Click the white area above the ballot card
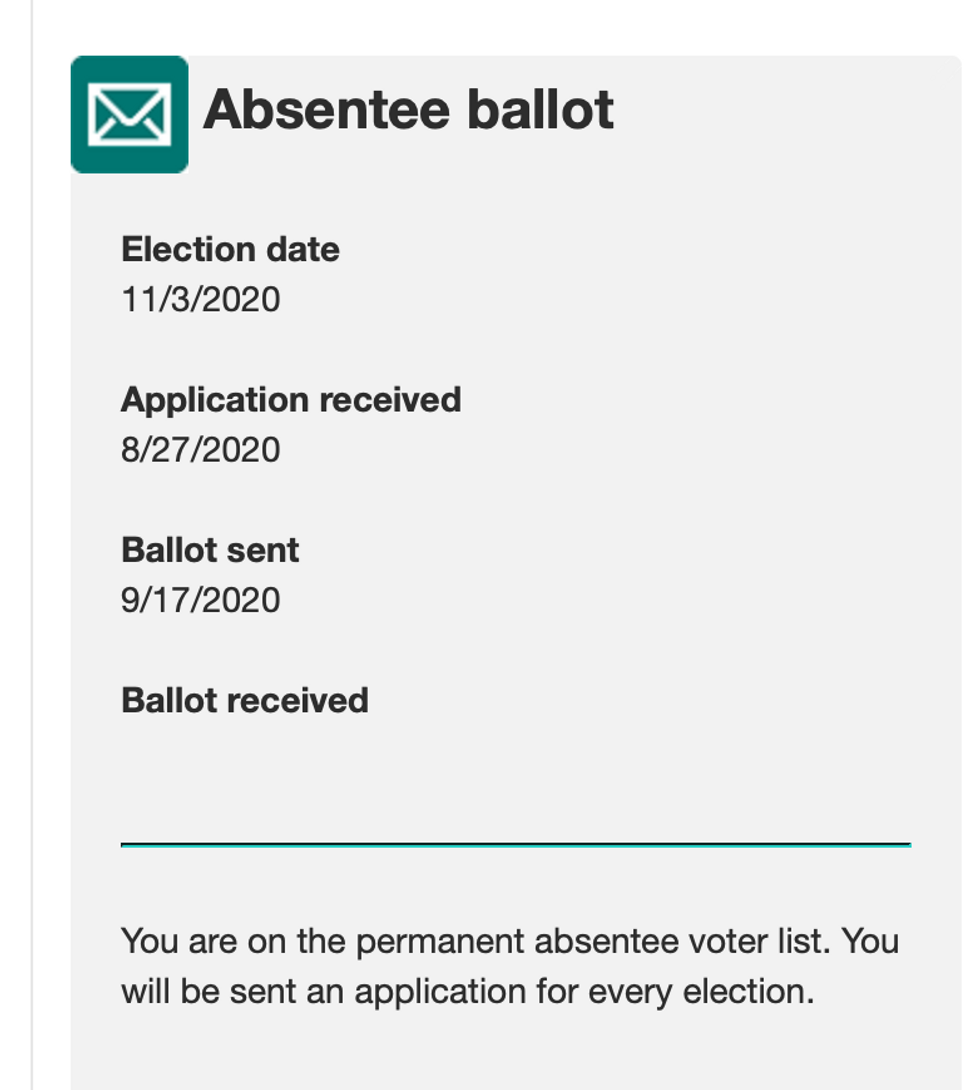 tap(500, 25)
